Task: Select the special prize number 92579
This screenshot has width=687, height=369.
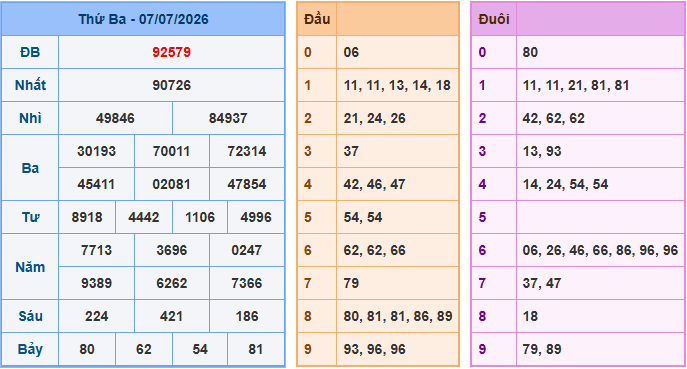Action: [x=171, y=52]
